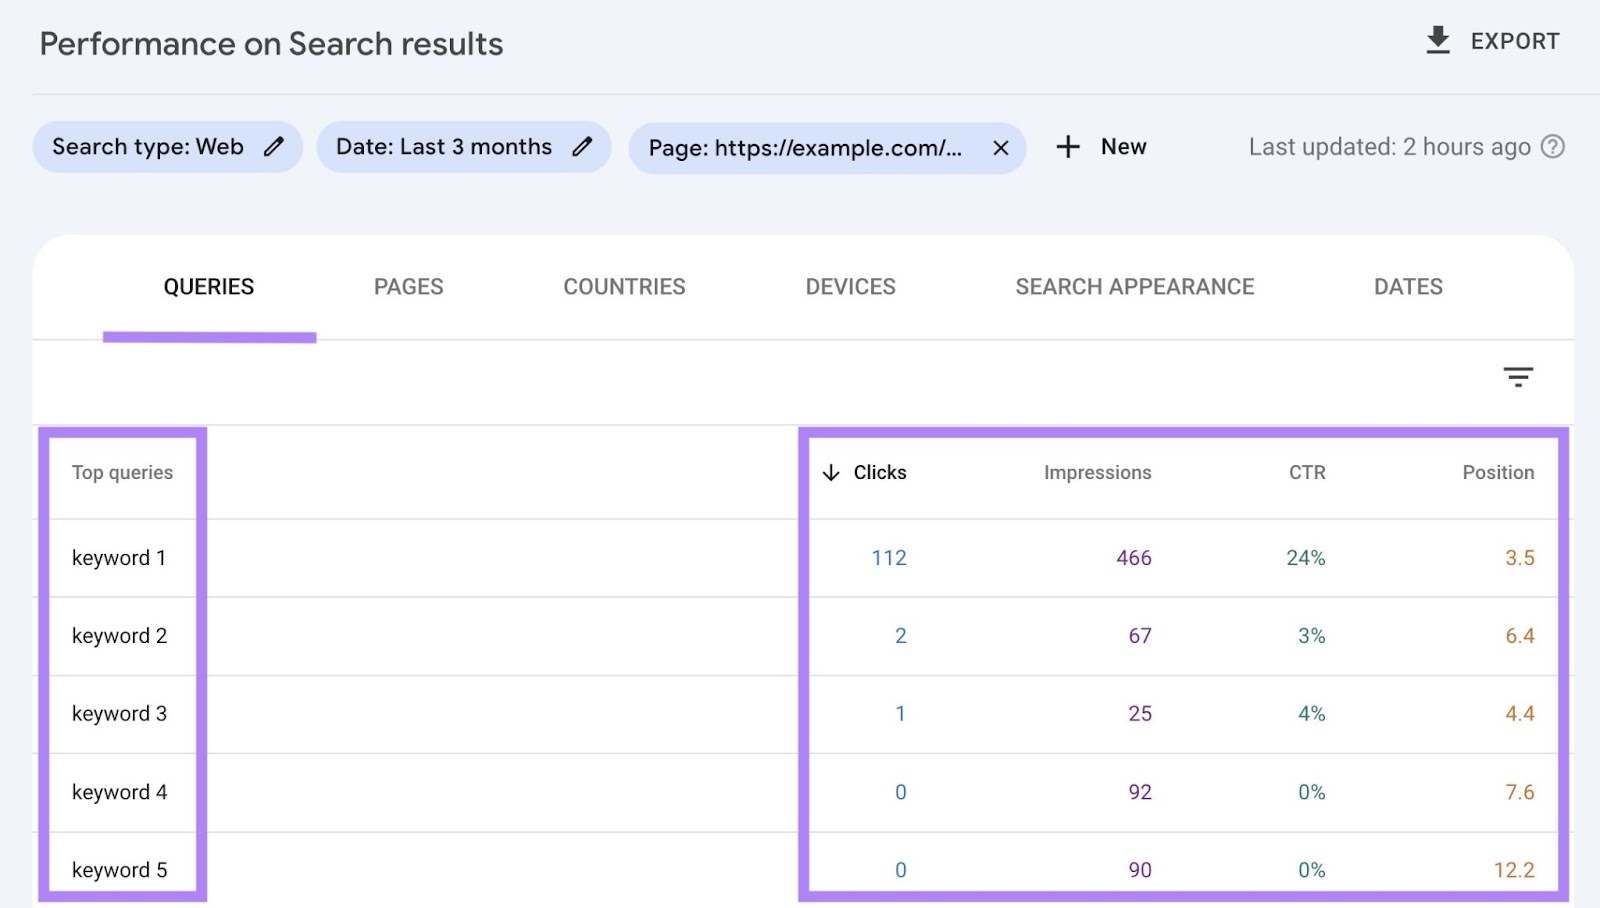Switch to the COUNTRIES tab
This screenshot has height=908, width=1600.
624,287
